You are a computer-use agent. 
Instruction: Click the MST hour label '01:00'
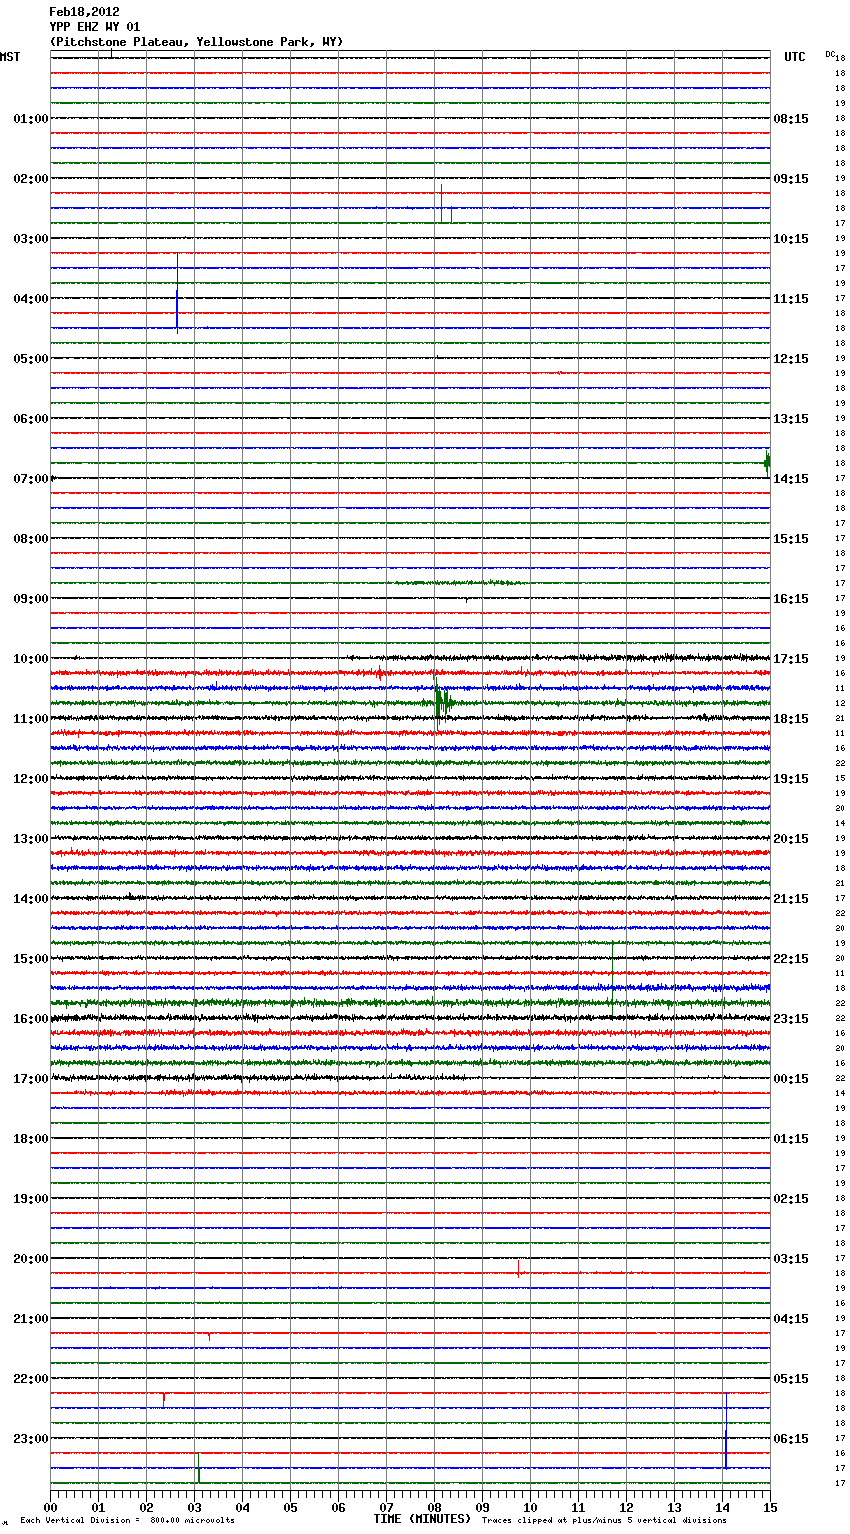tap(31, 119)
